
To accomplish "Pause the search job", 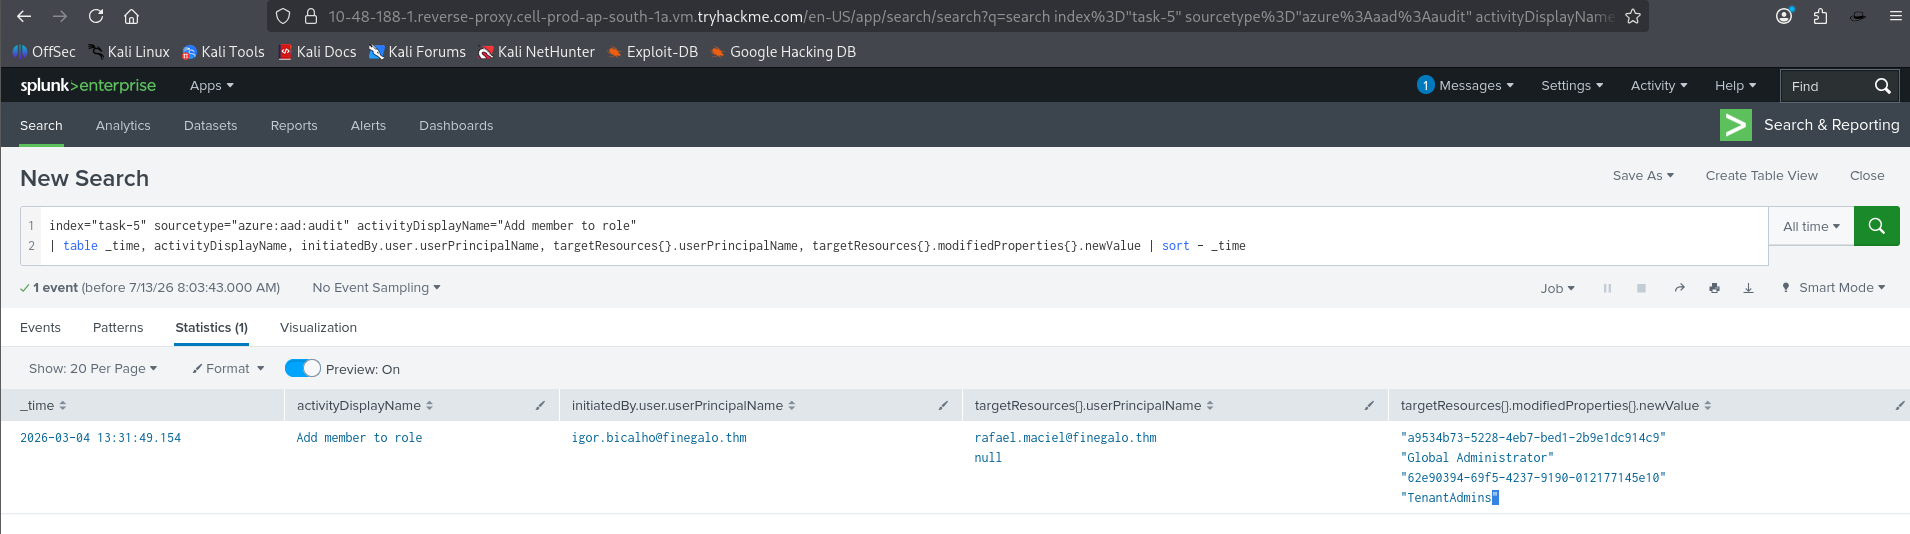I will pyautogui.click(x=1607, y=288).
